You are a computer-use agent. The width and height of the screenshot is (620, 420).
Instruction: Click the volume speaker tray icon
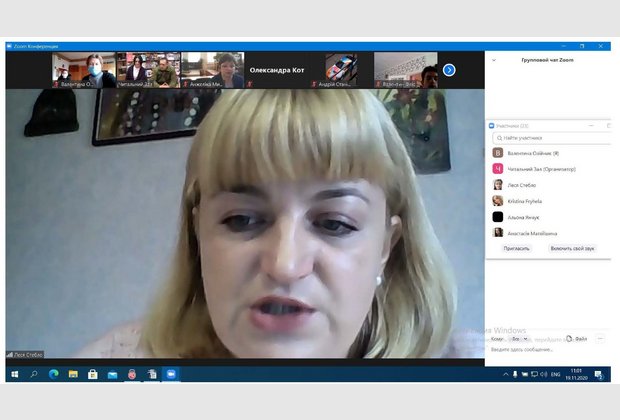point(544,374)
